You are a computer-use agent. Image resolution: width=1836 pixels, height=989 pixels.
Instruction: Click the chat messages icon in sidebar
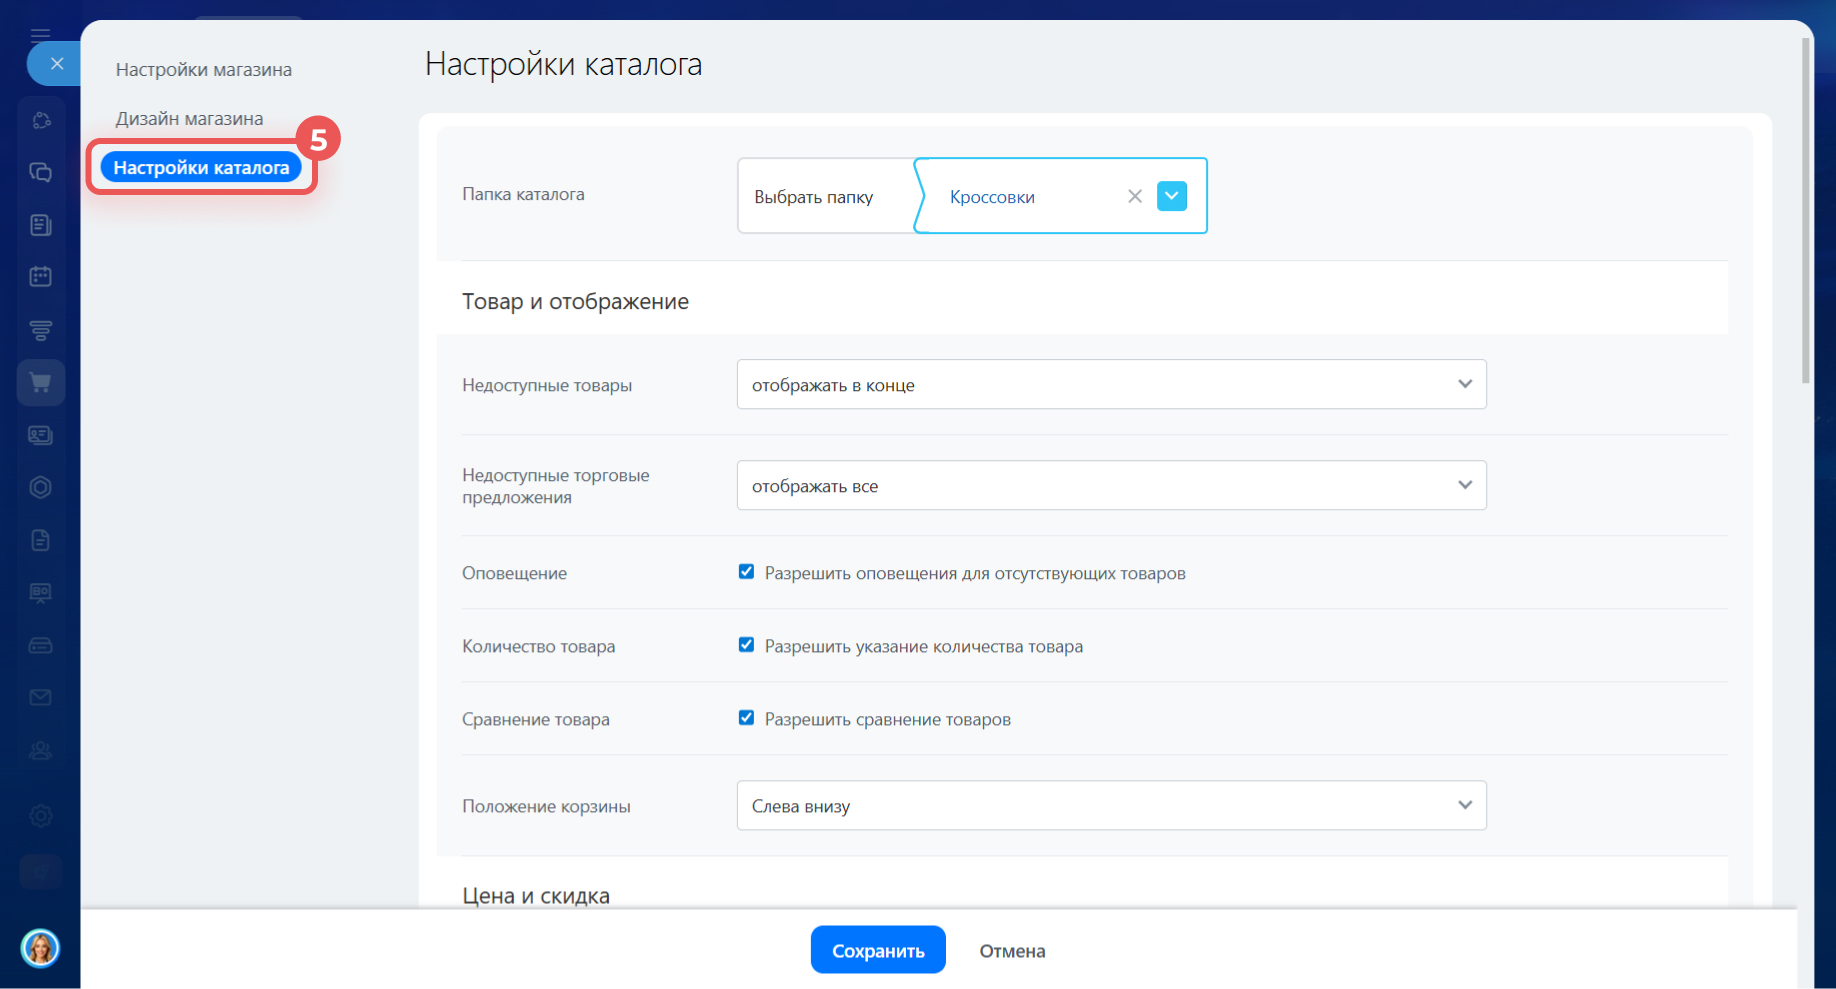41,172
